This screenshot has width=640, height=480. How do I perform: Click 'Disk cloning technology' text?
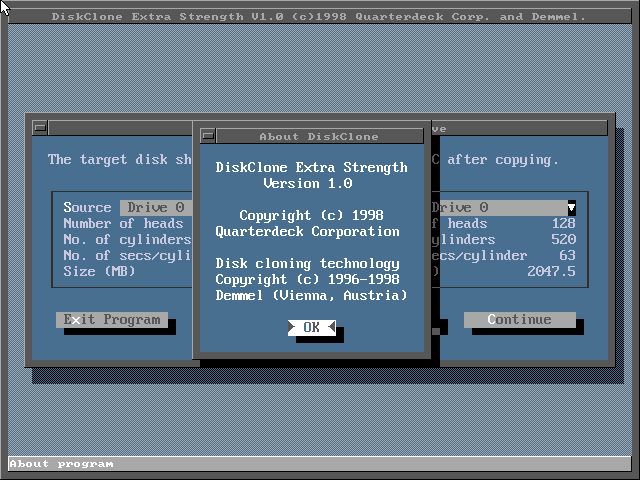[x=307, y=264]
